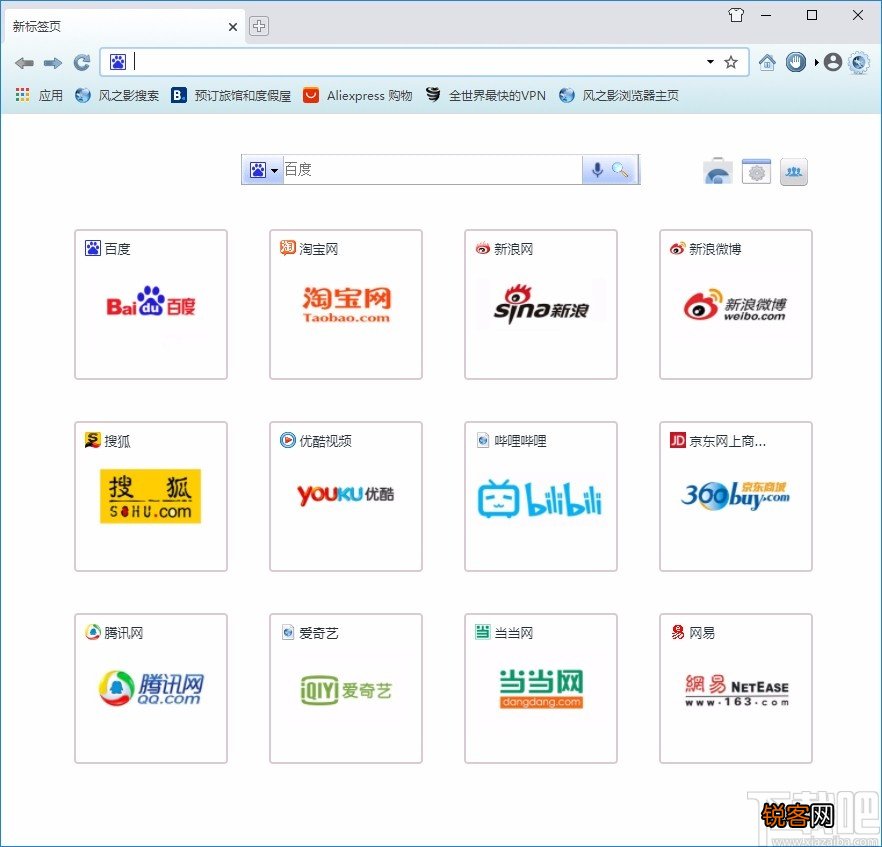The height and width of the screenshot is (847, 882).
Task: Go forward with the forward arrow
Action: (53, 63)
